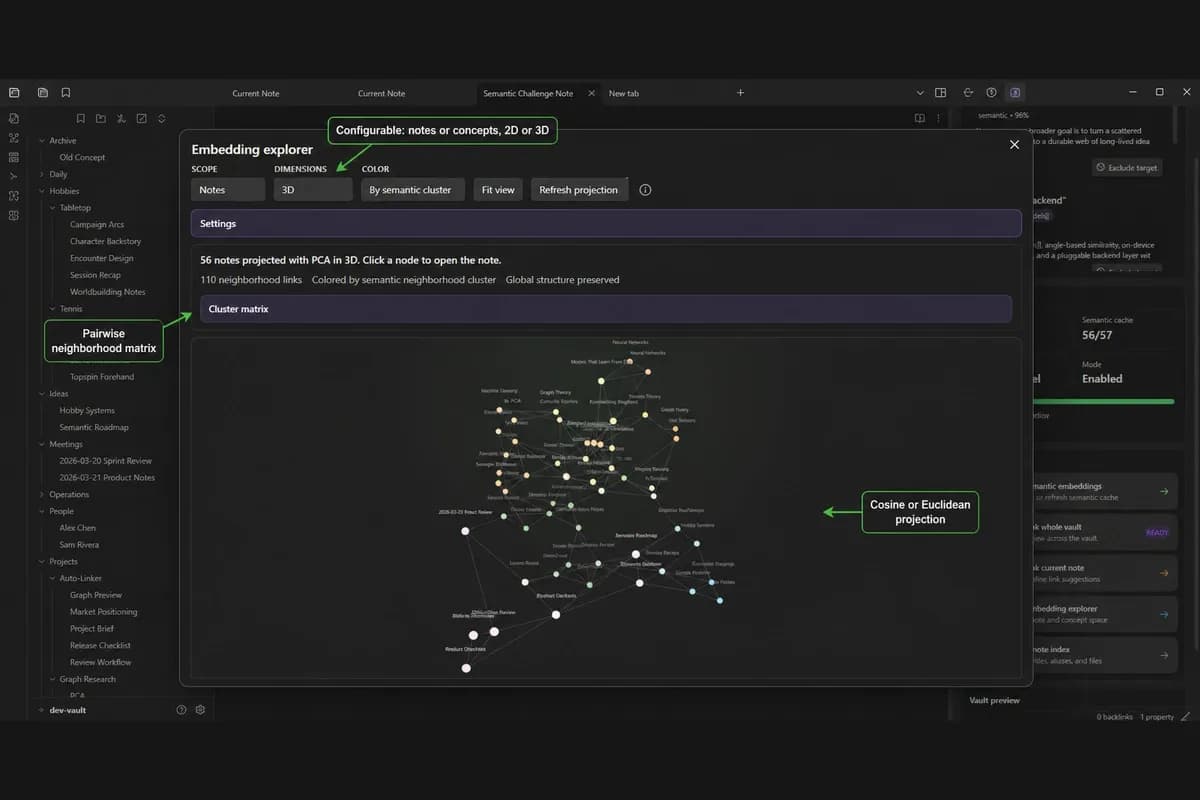The height and width of the screenshot is (800, 1200).
Task: Click the bookmark-shaped icon in the explorer toolbar
Action: point(81,119)
